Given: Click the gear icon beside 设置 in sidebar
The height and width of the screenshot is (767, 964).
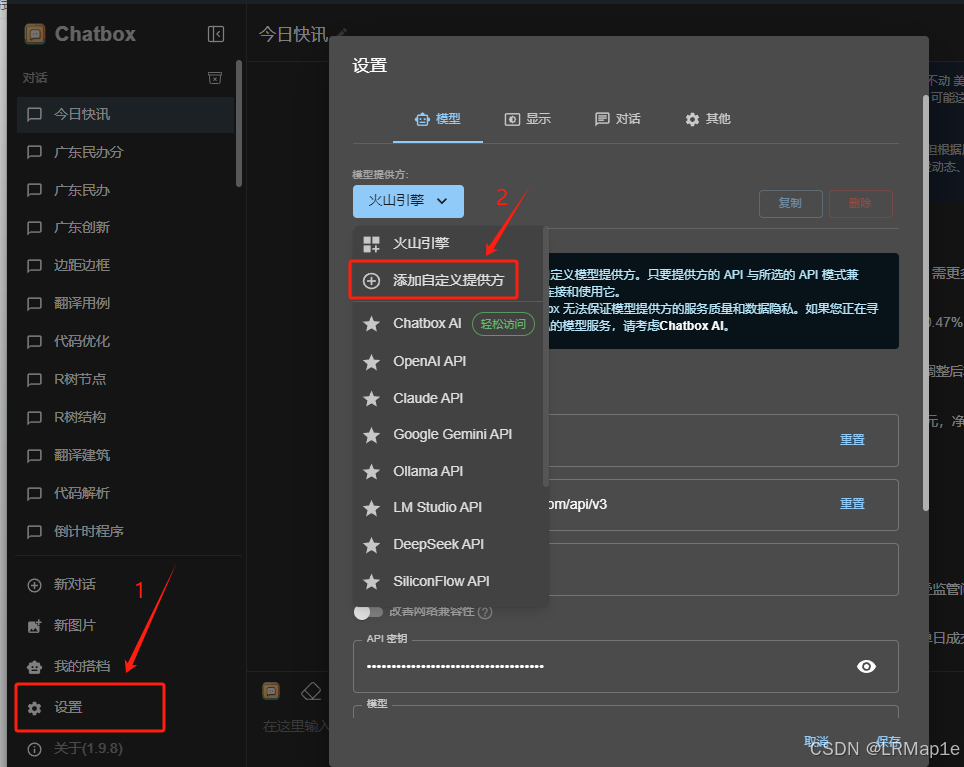Looking at the screenshot, I should [34, 708].
